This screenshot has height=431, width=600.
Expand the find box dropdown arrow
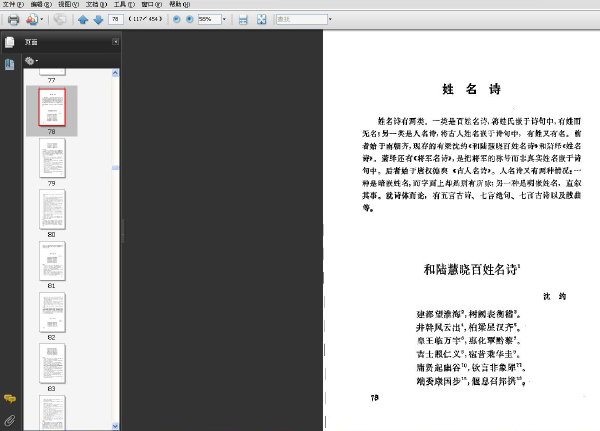click(x=330, y=19)
